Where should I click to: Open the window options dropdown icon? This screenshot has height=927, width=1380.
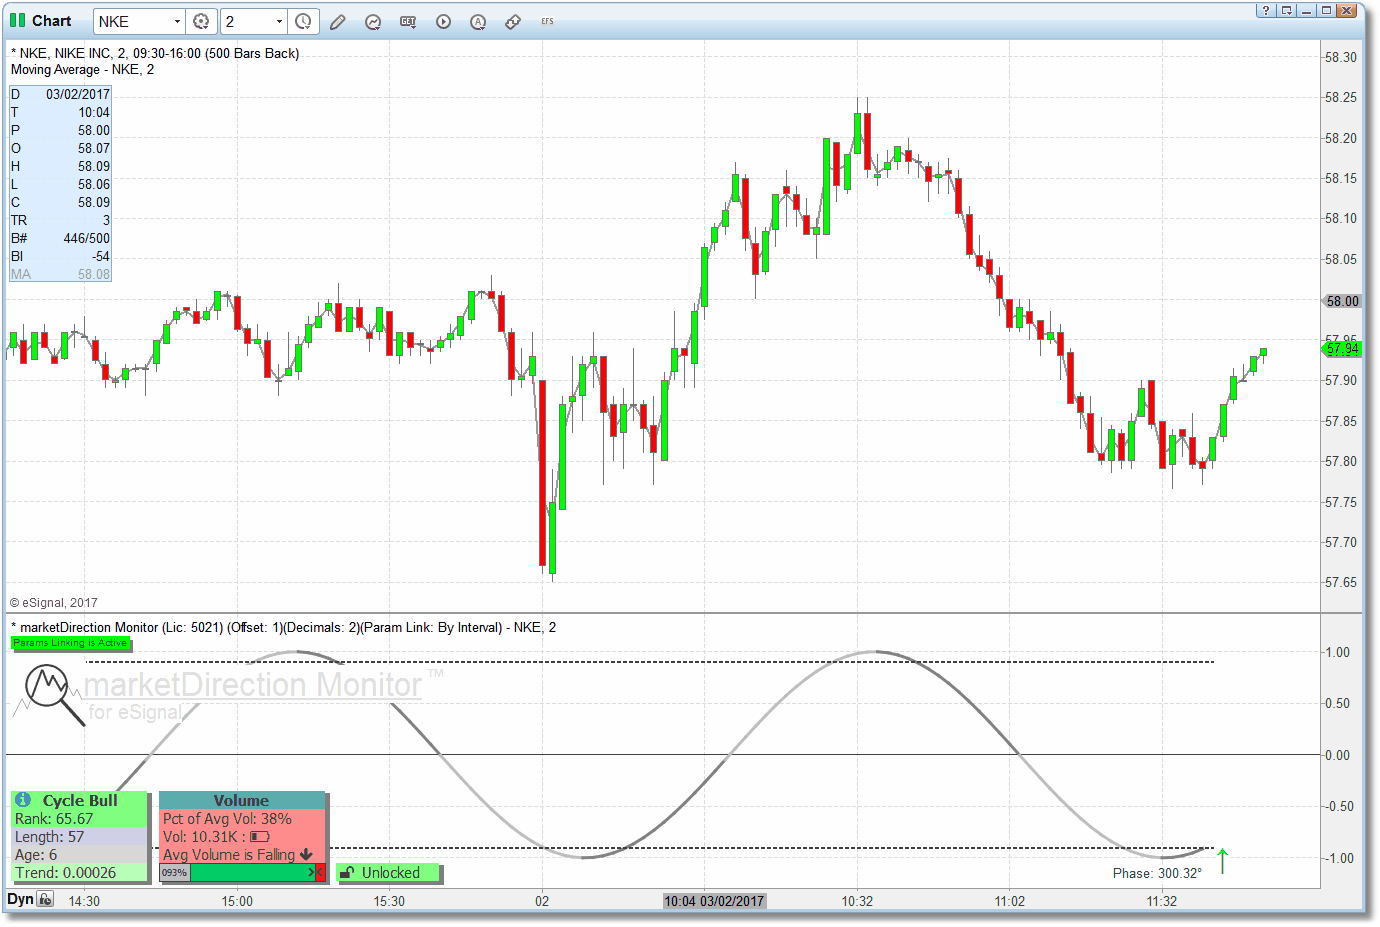tap(1286, 10)
